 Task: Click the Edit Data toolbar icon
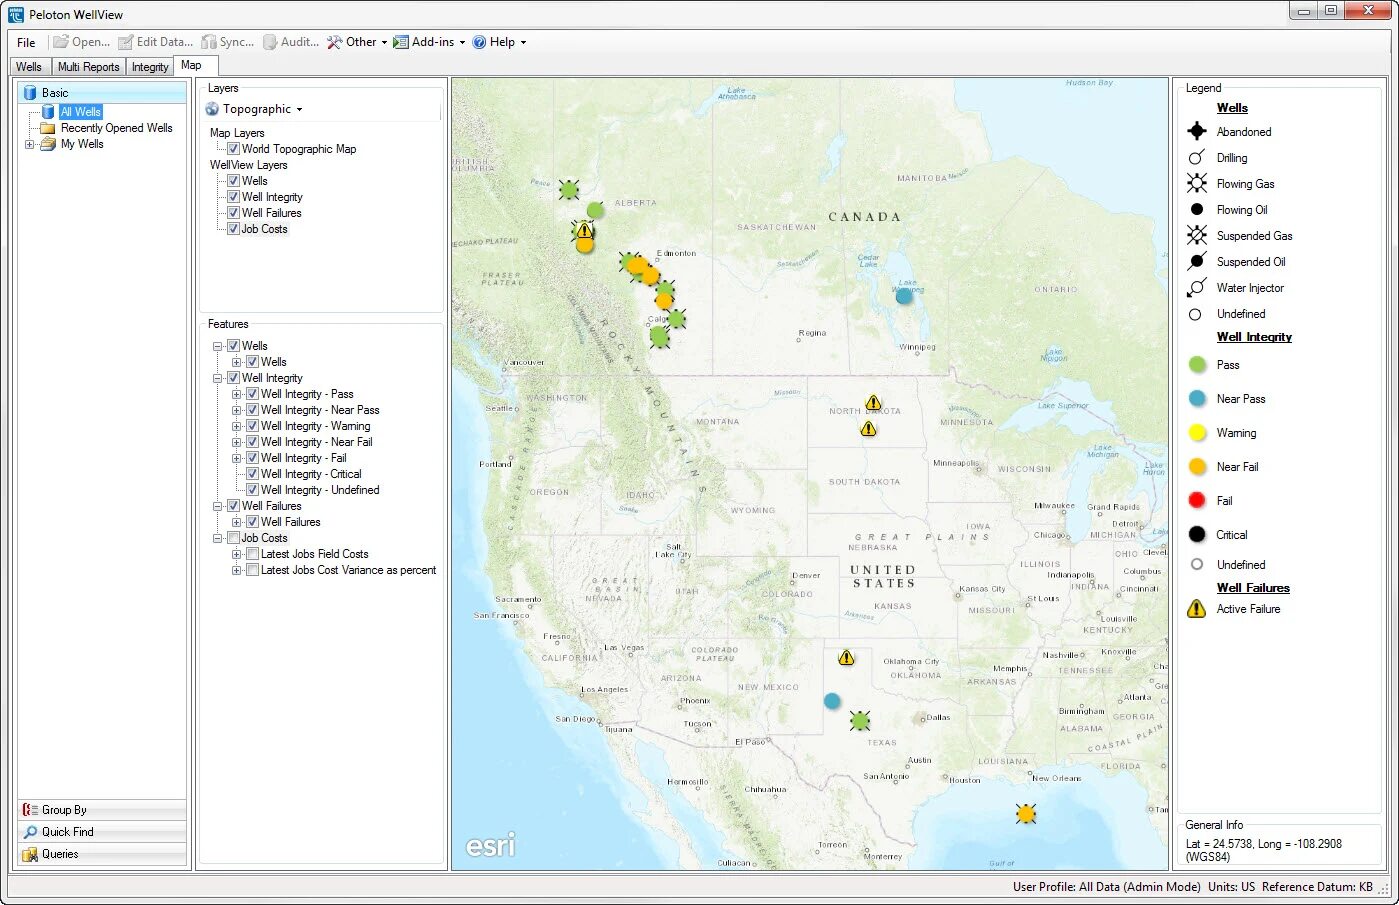pos(126,42)
